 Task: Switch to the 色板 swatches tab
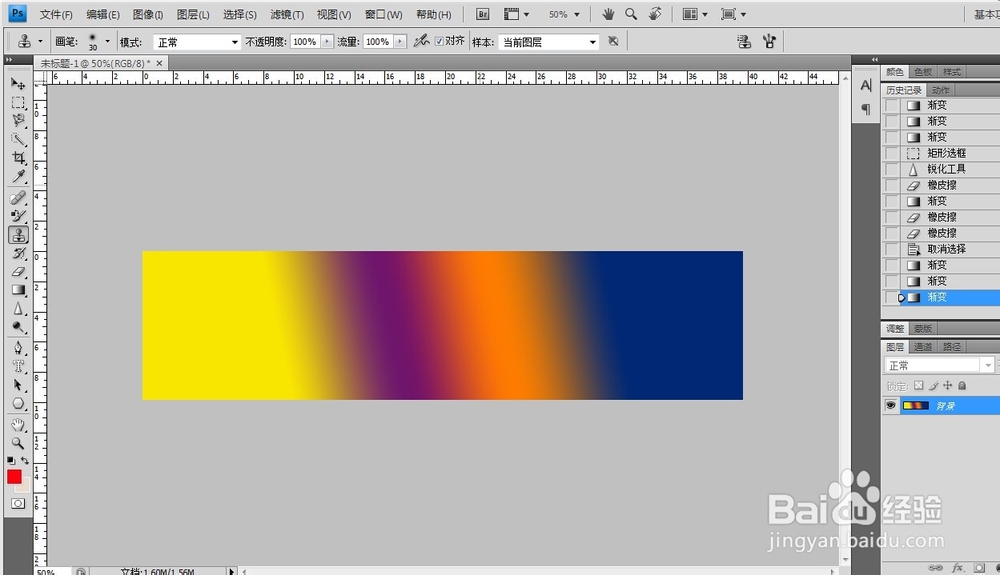point(923,71)
